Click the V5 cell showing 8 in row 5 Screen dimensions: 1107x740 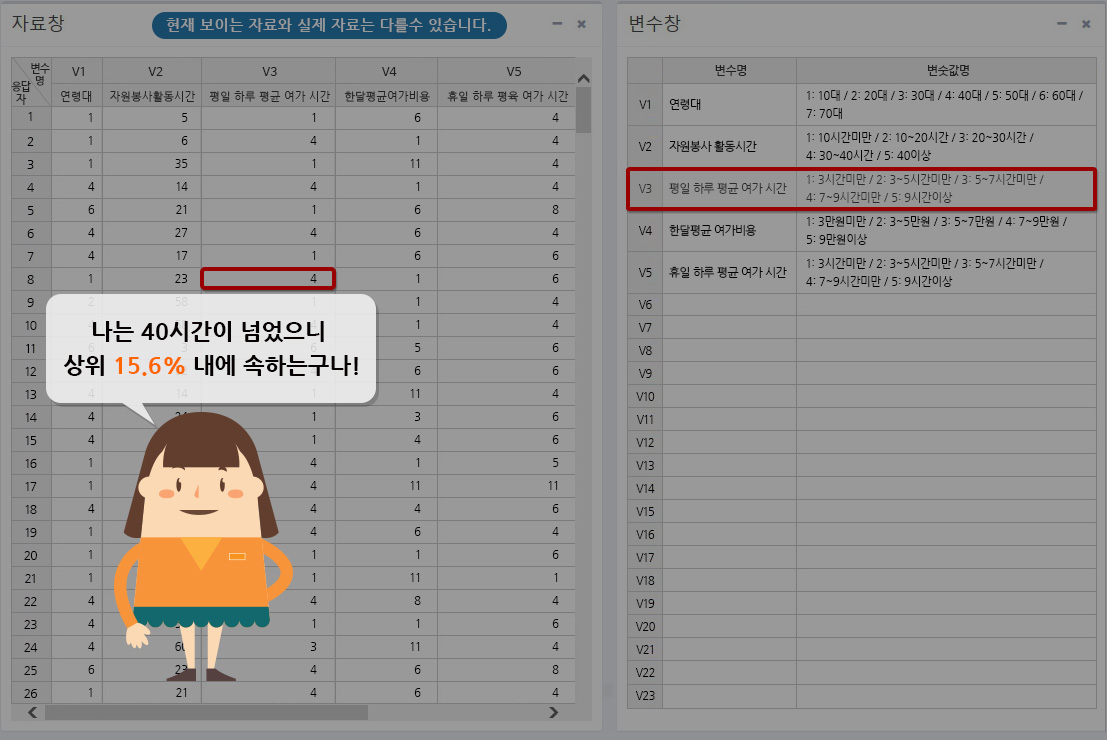(x=507, y=210)
